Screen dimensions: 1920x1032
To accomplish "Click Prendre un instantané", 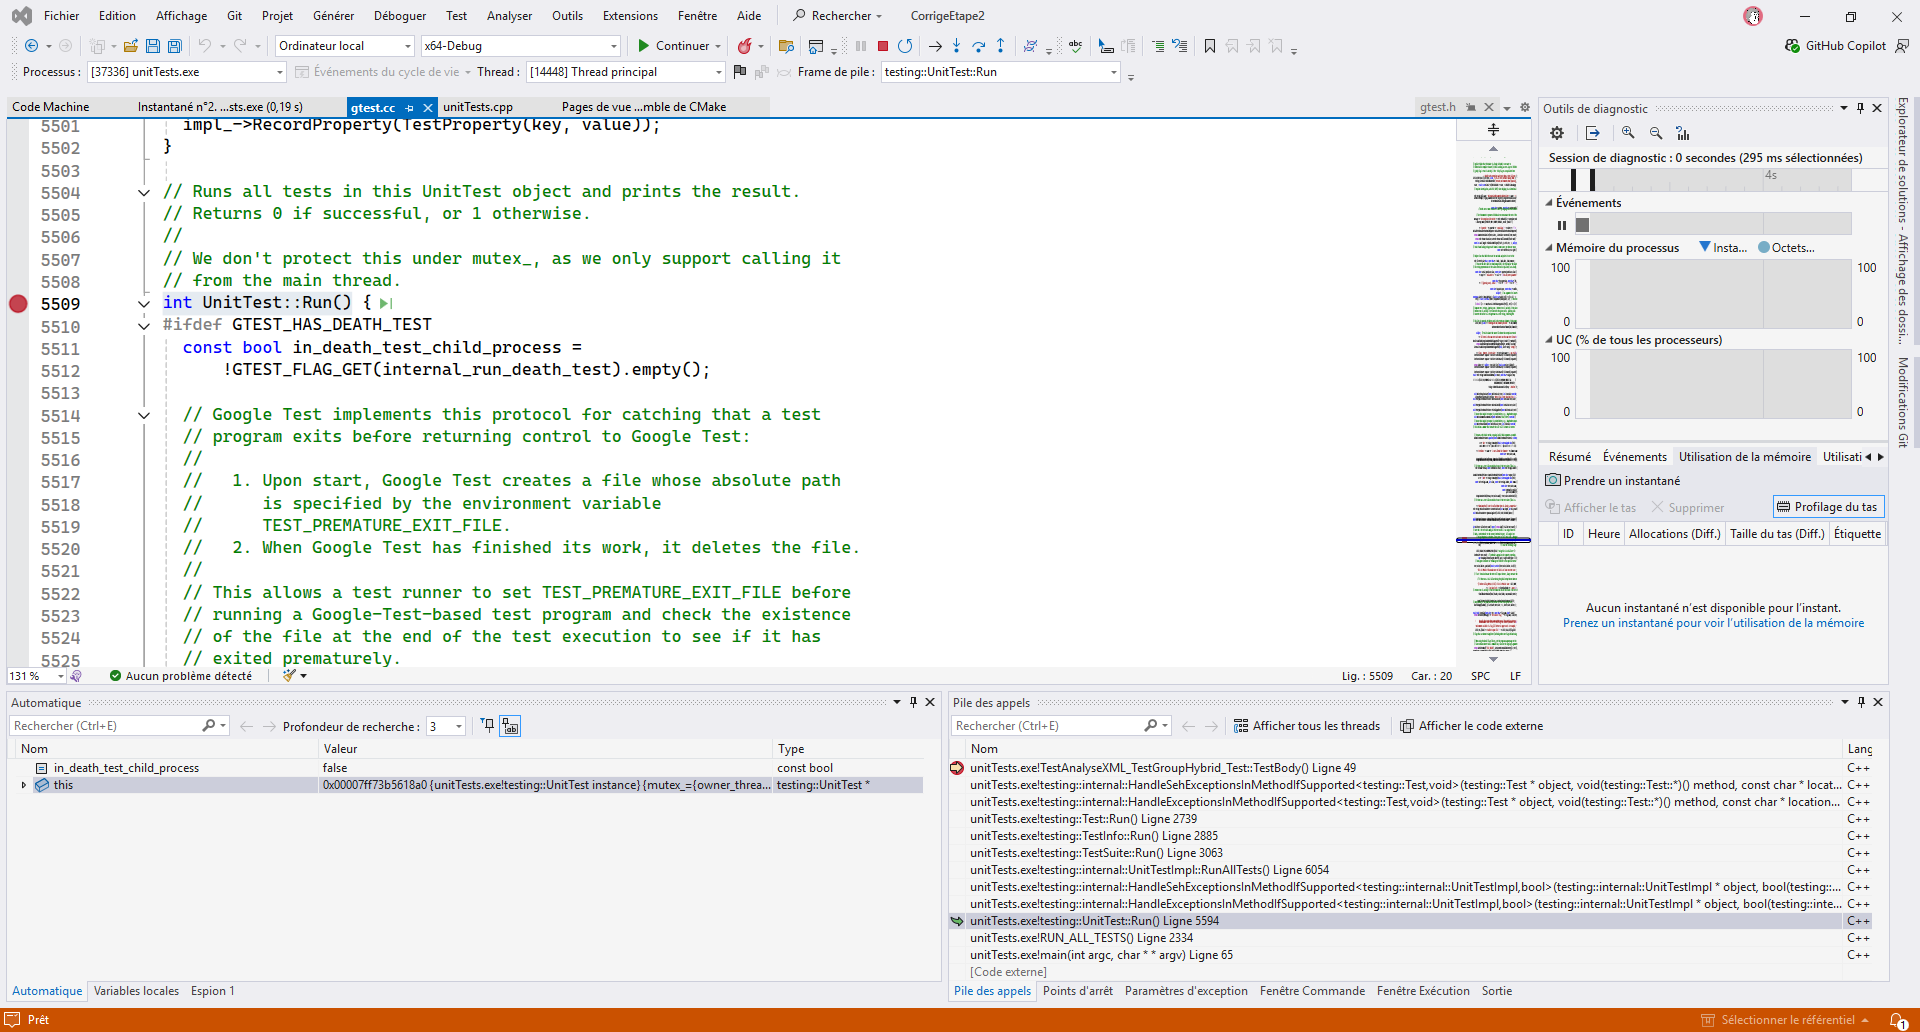I will pyautogui.click(x=1612, y=481).
